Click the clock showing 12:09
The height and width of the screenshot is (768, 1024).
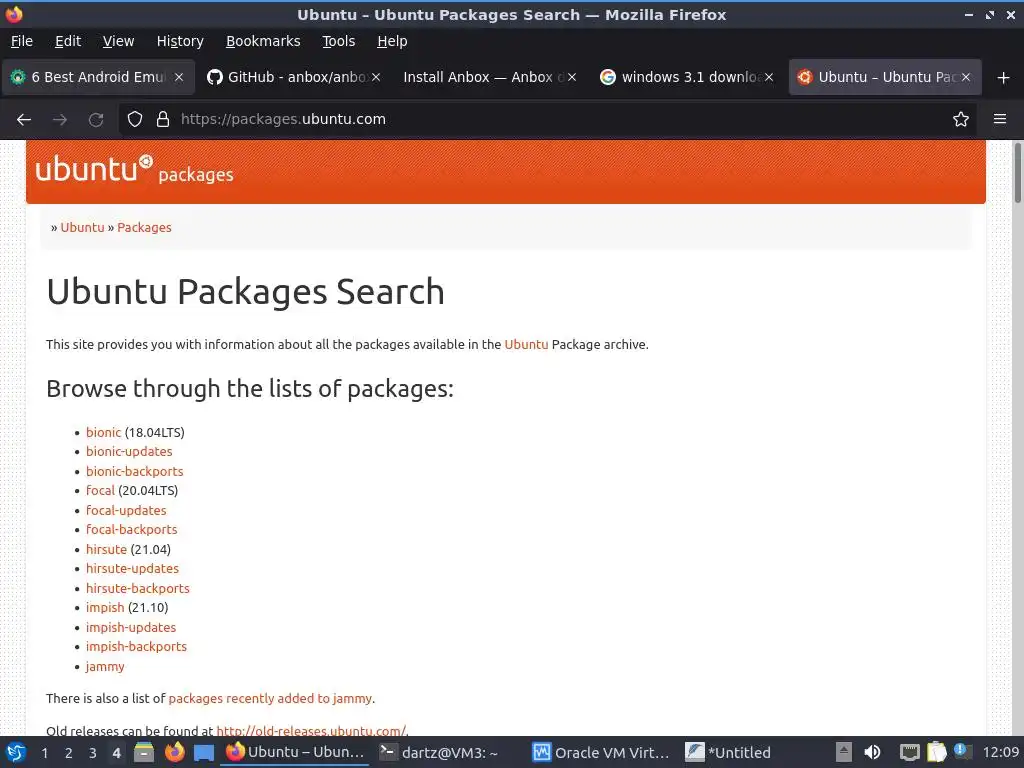point(1000,752)
